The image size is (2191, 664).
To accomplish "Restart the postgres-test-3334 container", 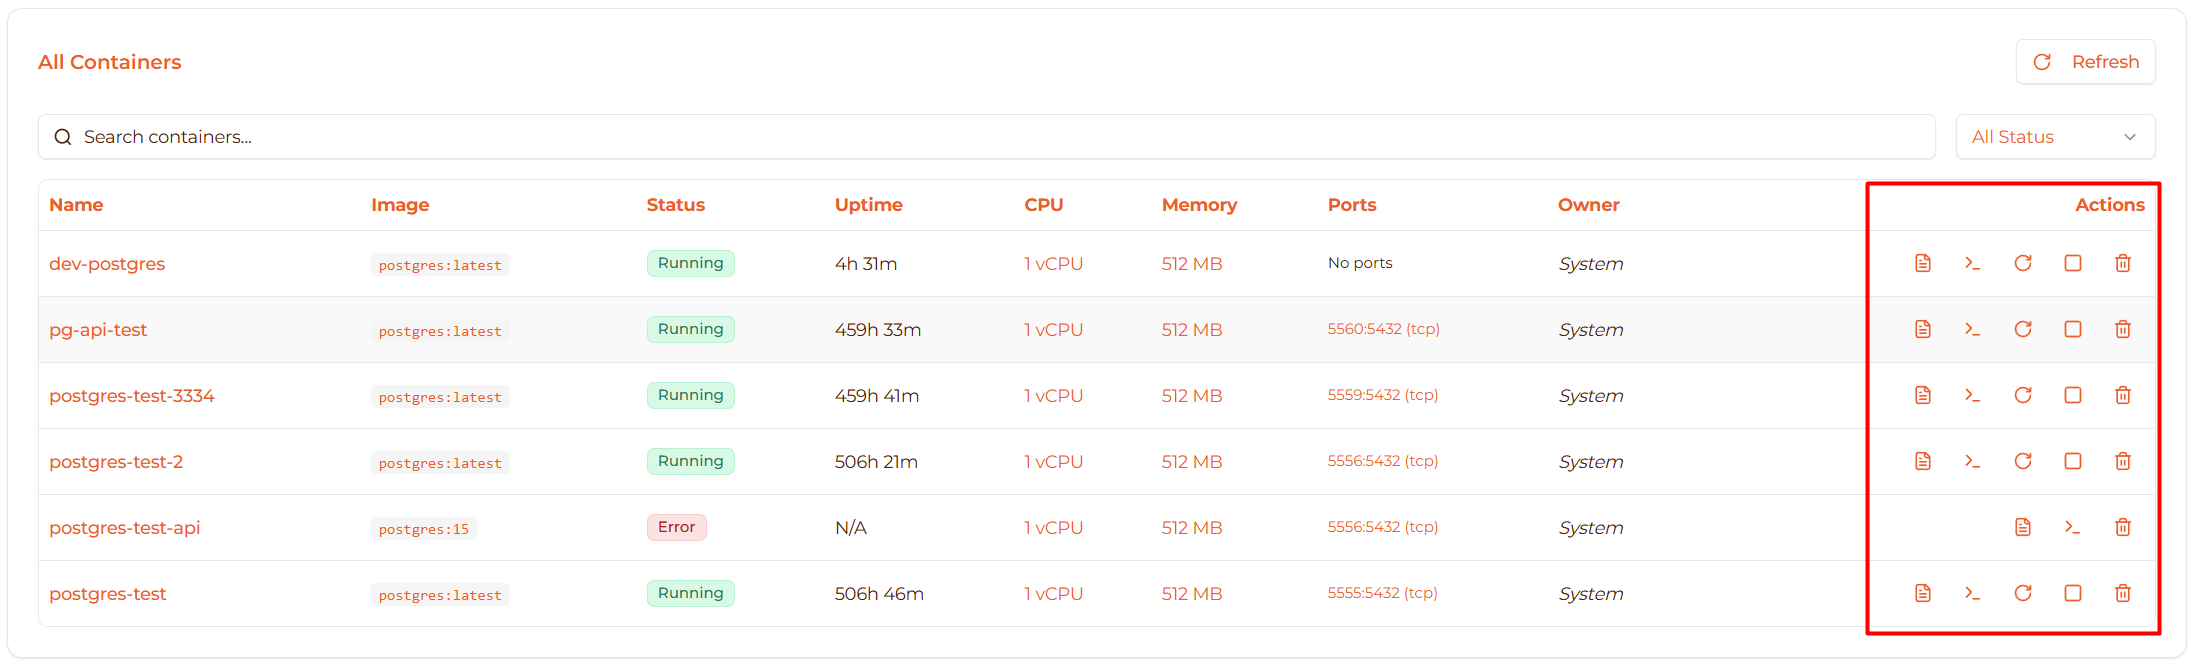I will pyautogui.click(x=2022, y=395).
